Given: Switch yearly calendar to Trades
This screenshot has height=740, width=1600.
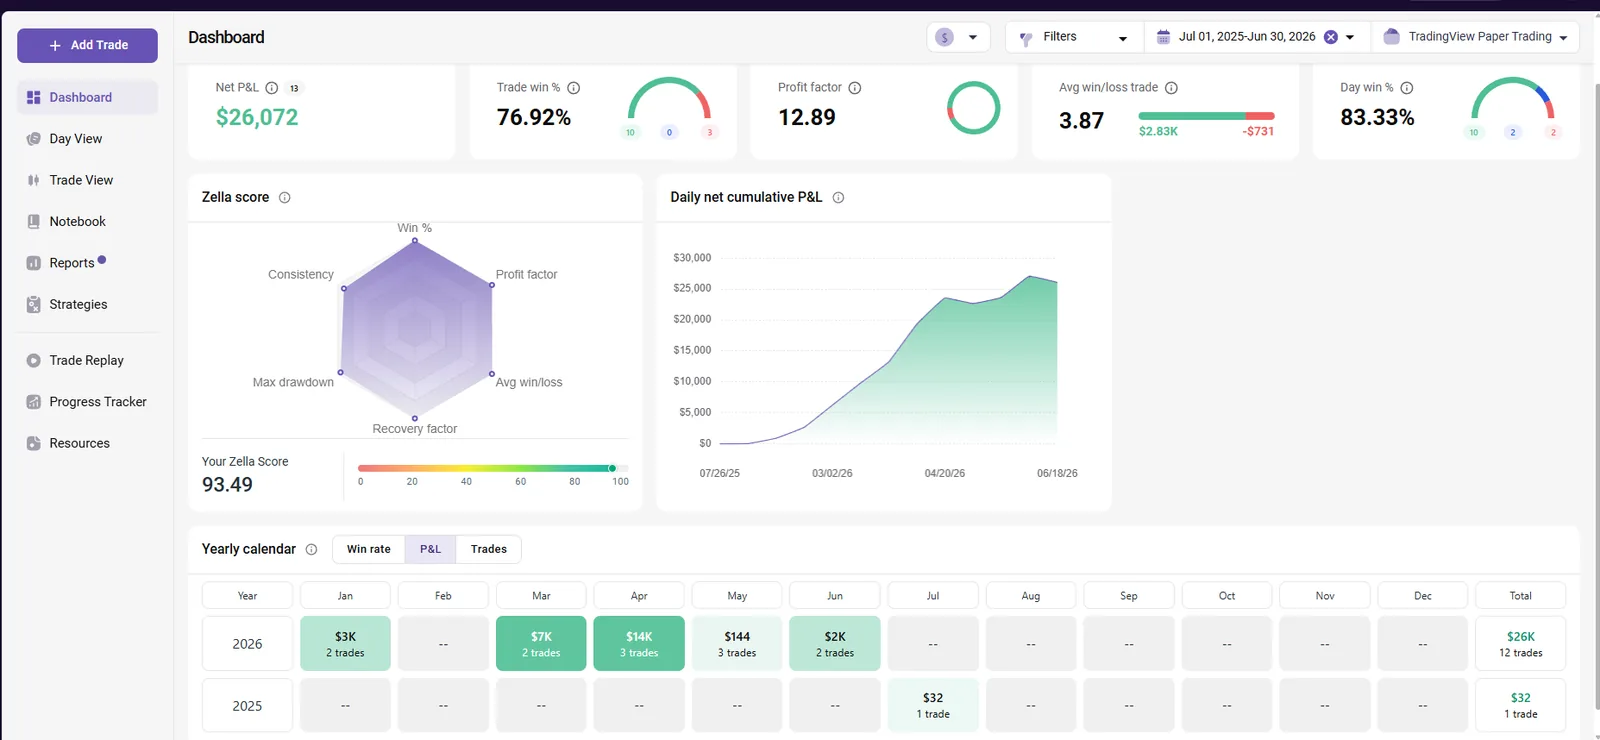Looking at the screenshot, I should coord(489,549).
